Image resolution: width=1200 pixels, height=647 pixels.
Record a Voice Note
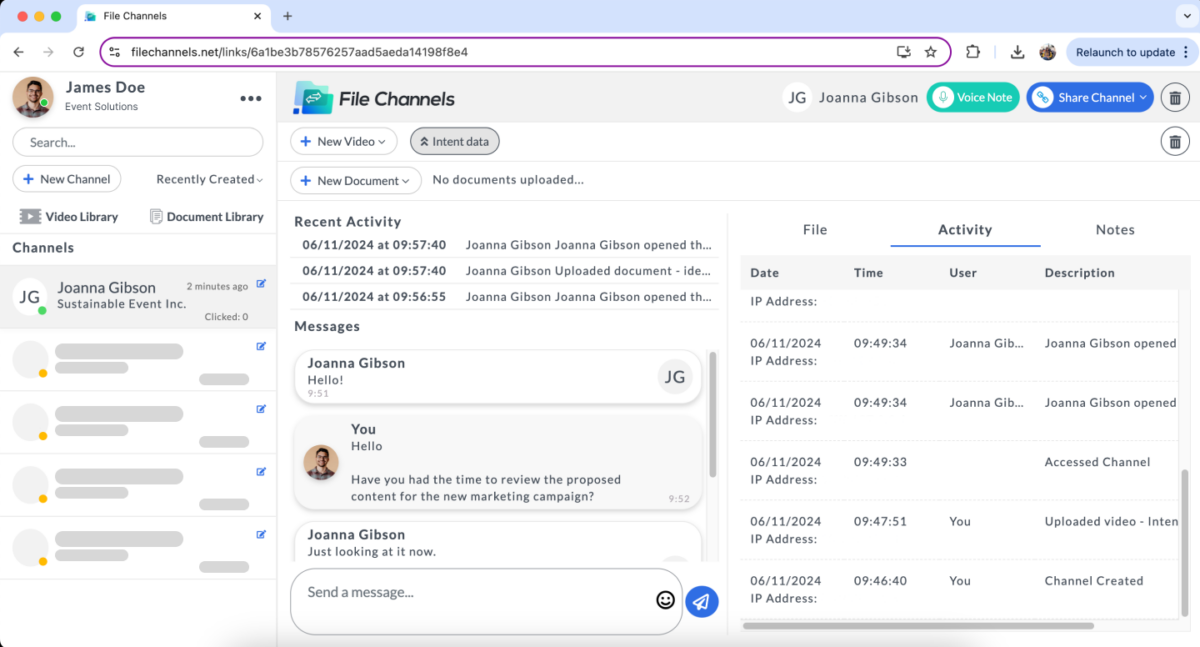pyautogui.click(x=973, y=97)
